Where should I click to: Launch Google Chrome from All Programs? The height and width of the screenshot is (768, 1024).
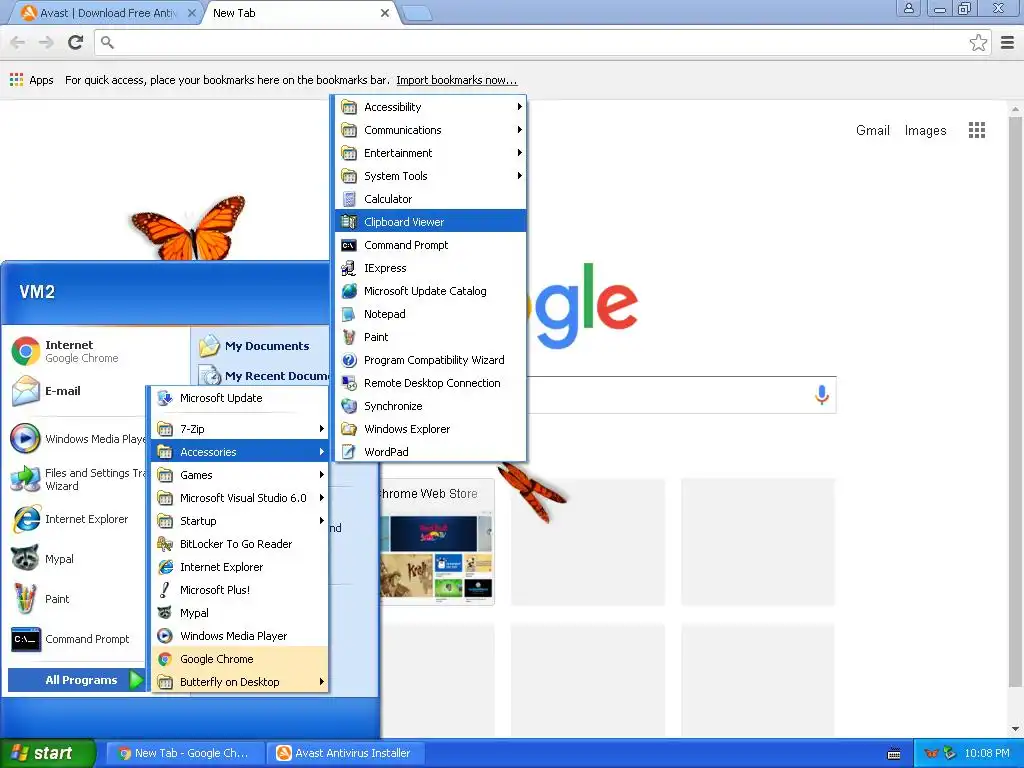point(240,659)
